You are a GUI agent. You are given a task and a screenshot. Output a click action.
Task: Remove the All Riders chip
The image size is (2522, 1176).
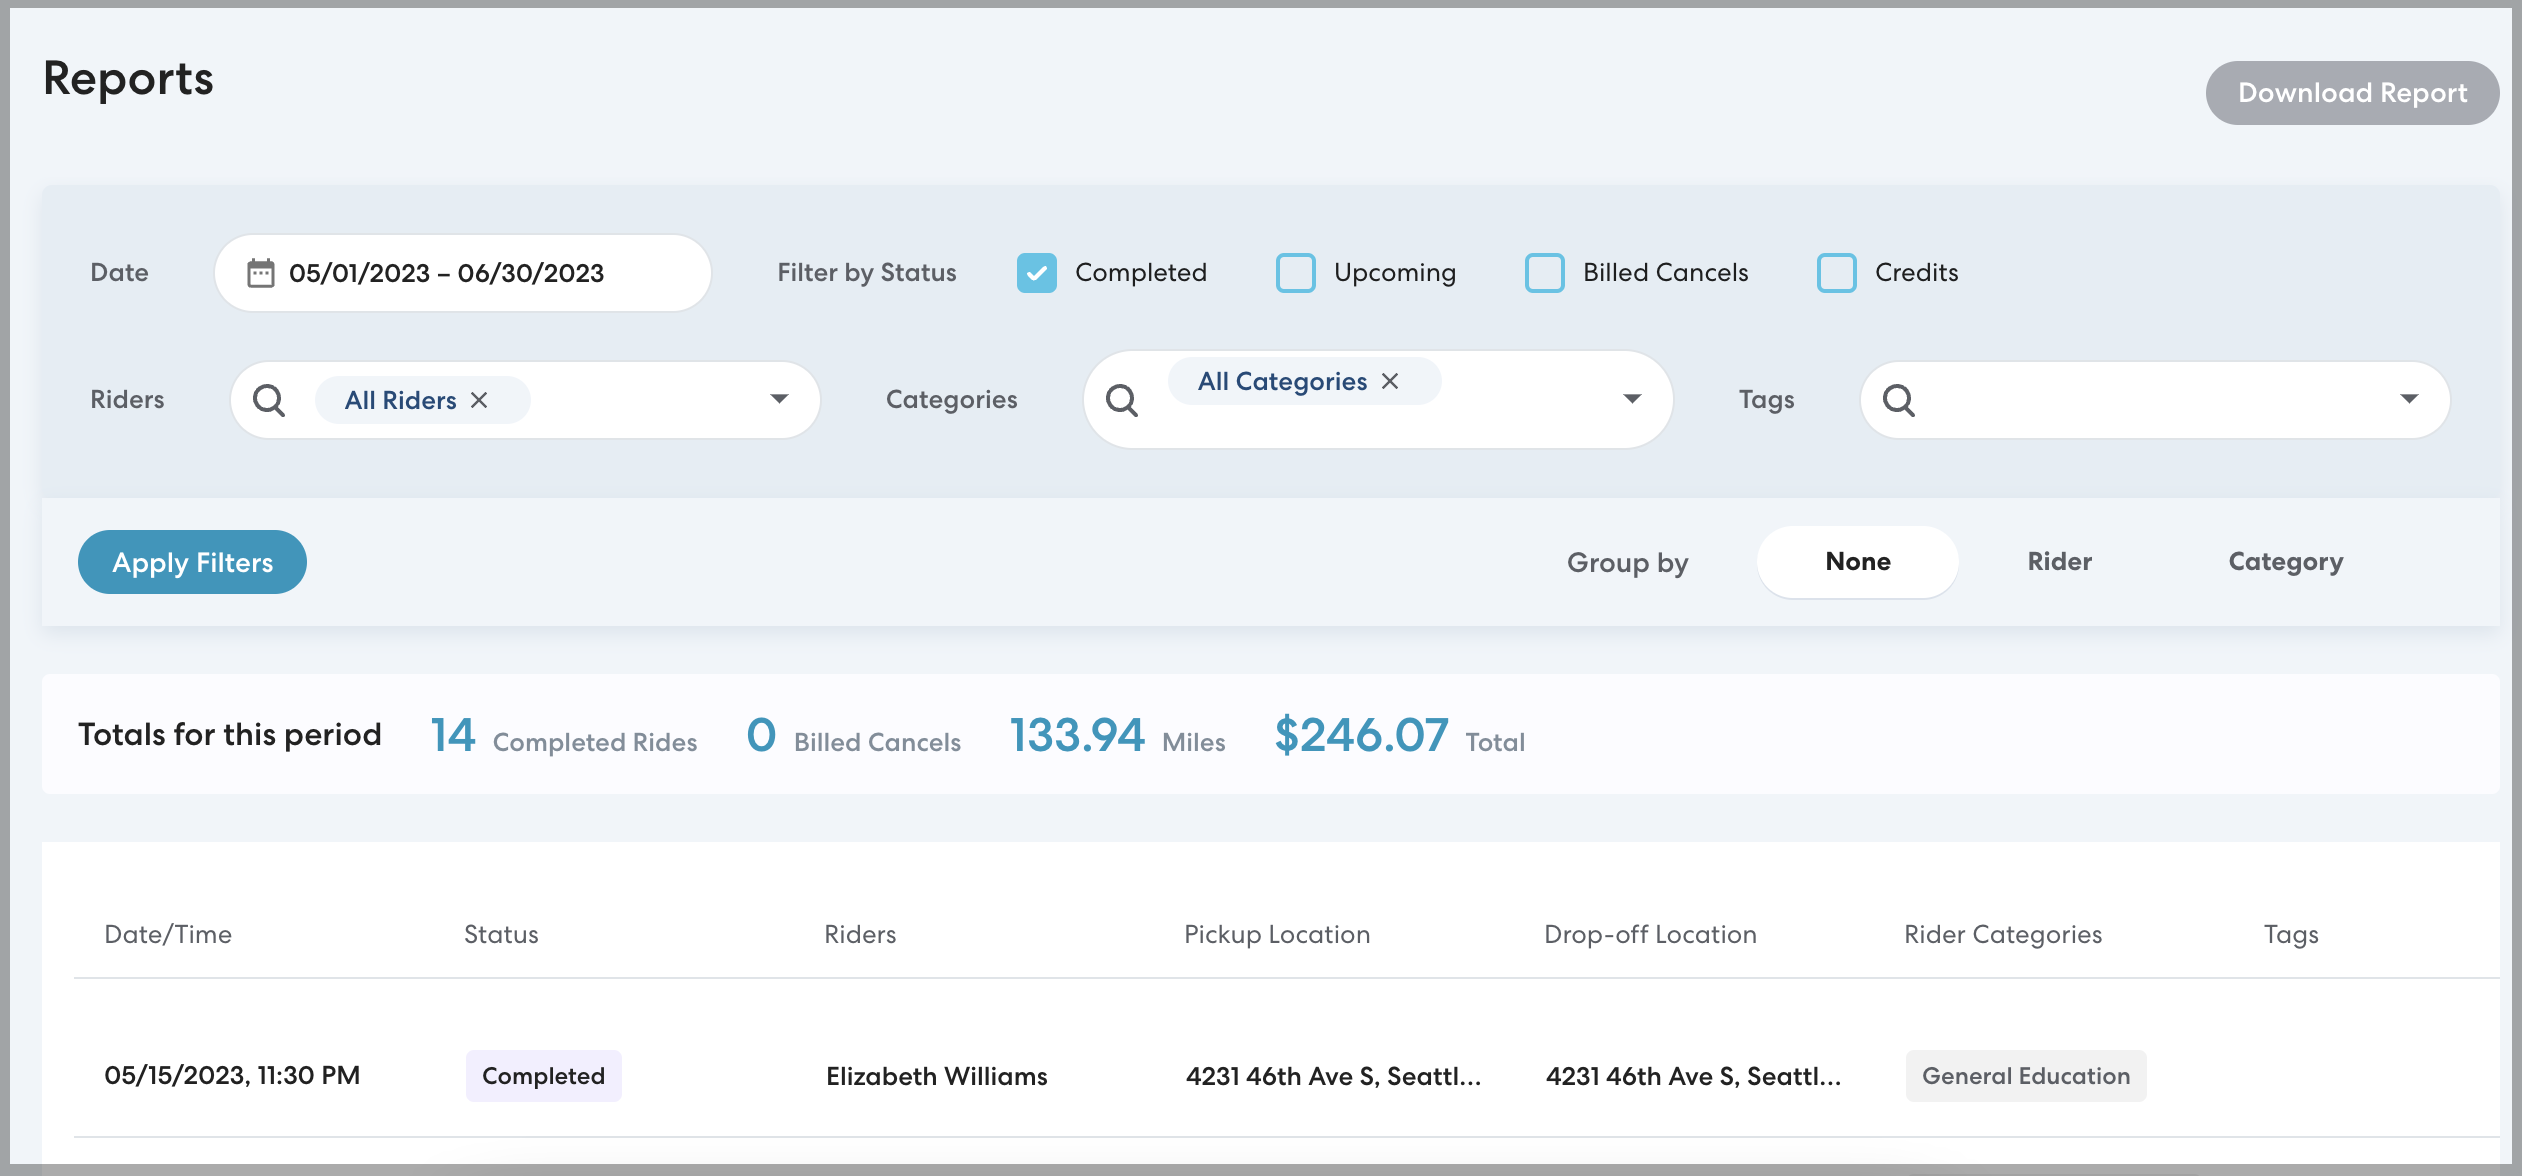point(480,400)
